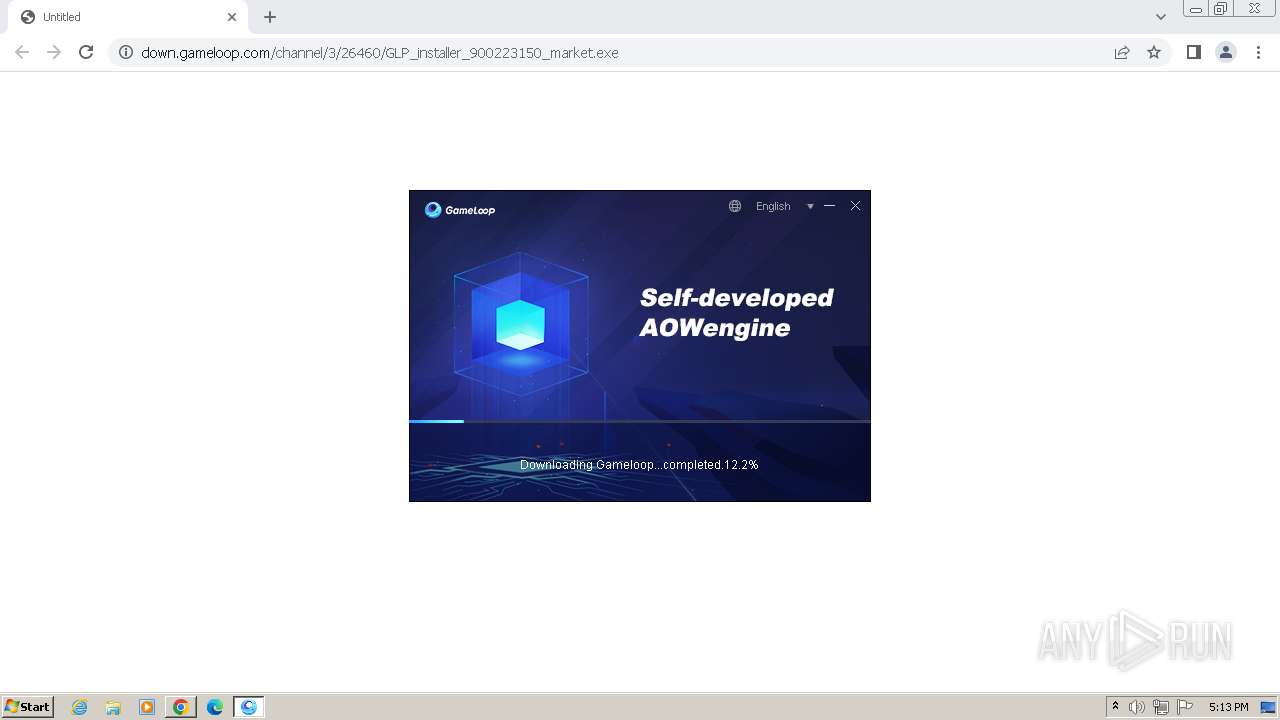Go forward in Chrome browser
The height and width of the screenshot is (720, 1280).
click(54, 52)
